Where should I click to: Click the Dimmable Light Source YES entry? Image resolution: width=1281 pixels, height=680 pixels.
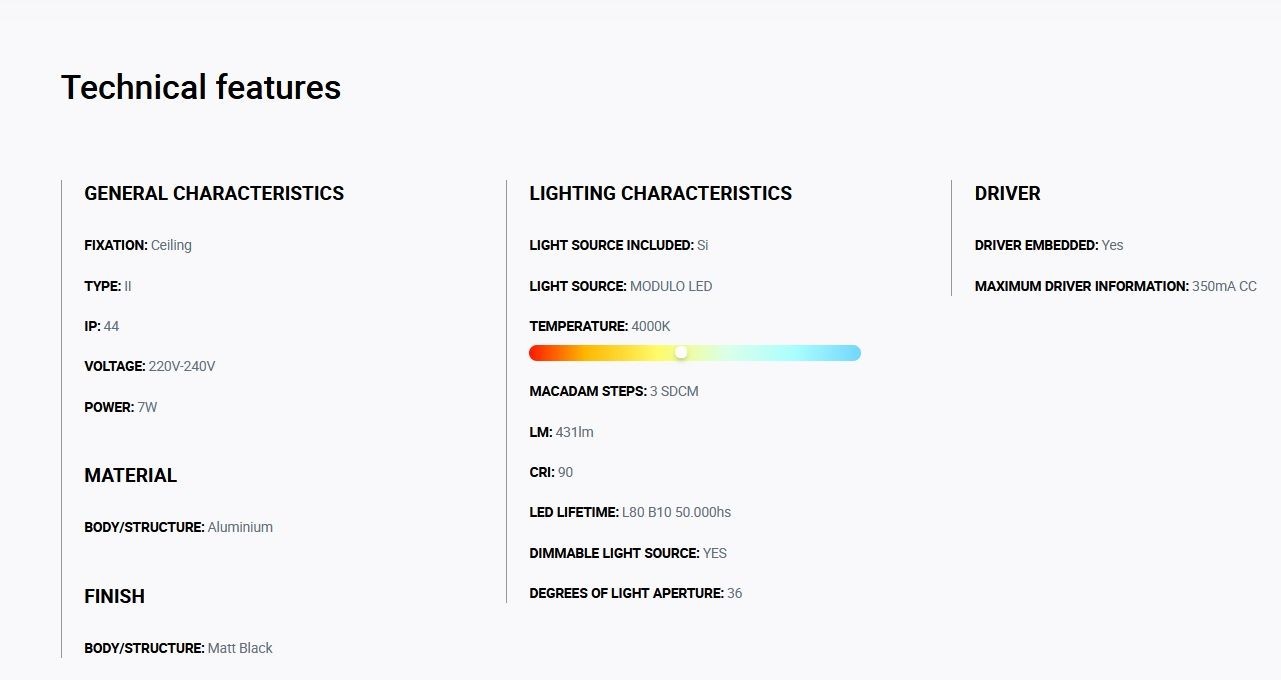628,553
